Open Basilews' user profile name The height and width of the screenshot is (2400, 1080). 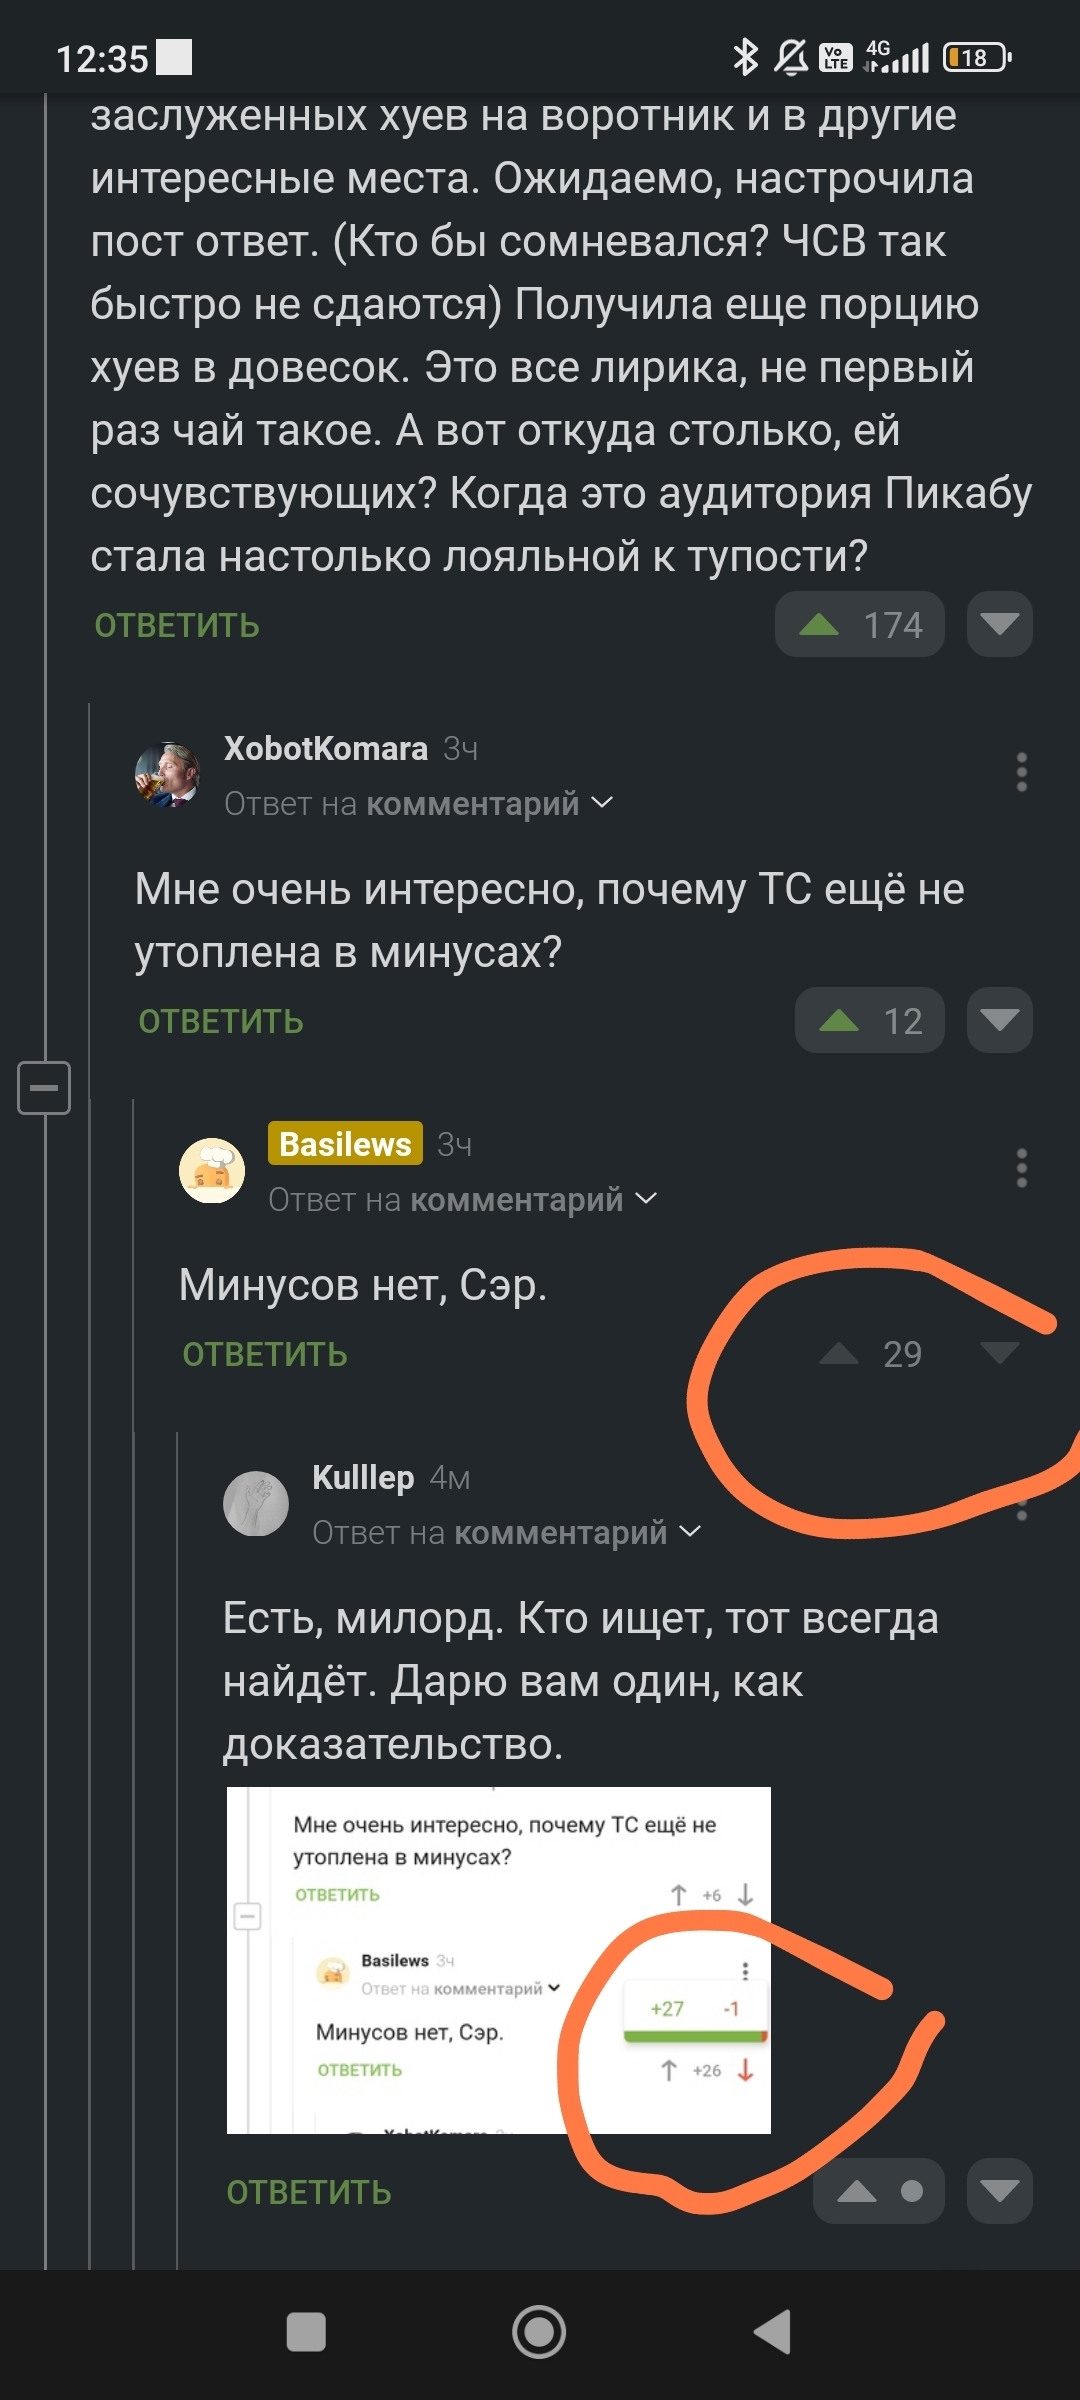[x=345, y=1144]
